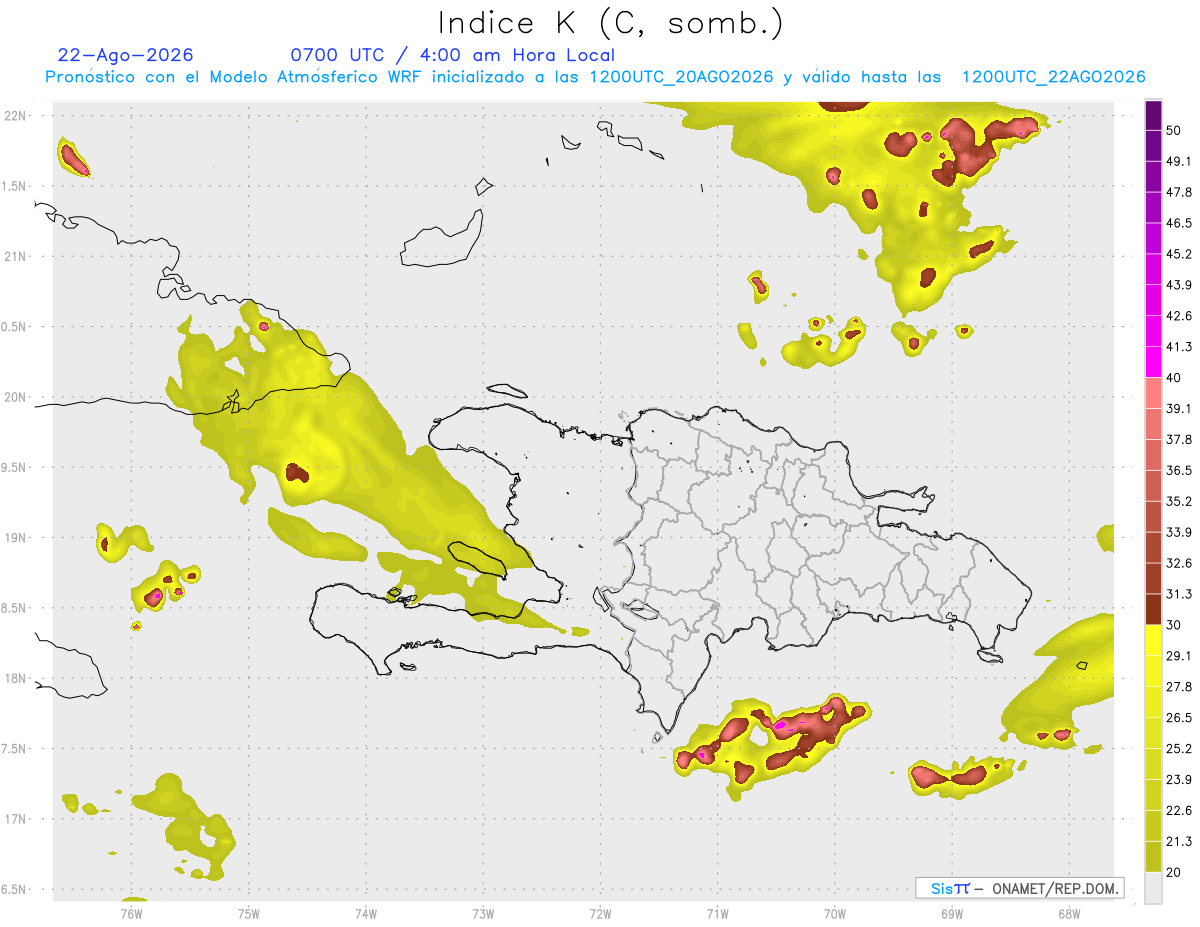Click the longitude label "72W"
Viewport: 1200px width, 927px height.
click(x=600, y=914)
